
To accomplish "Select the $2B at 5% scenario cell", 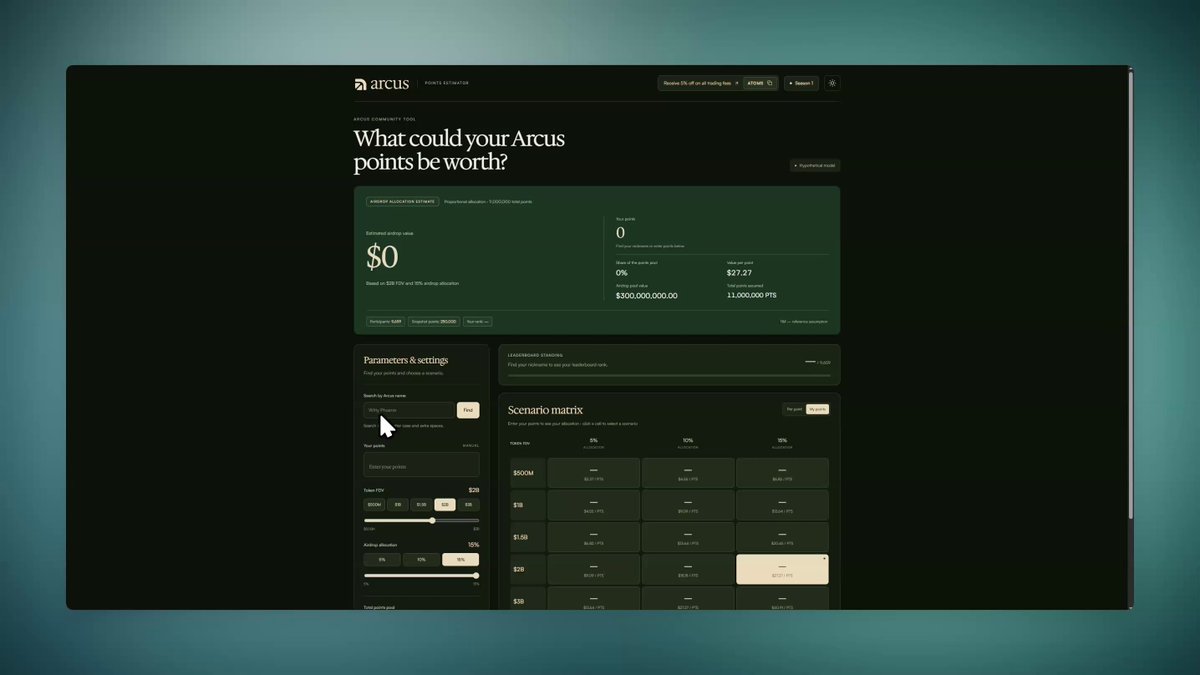I will click(594, 569).
